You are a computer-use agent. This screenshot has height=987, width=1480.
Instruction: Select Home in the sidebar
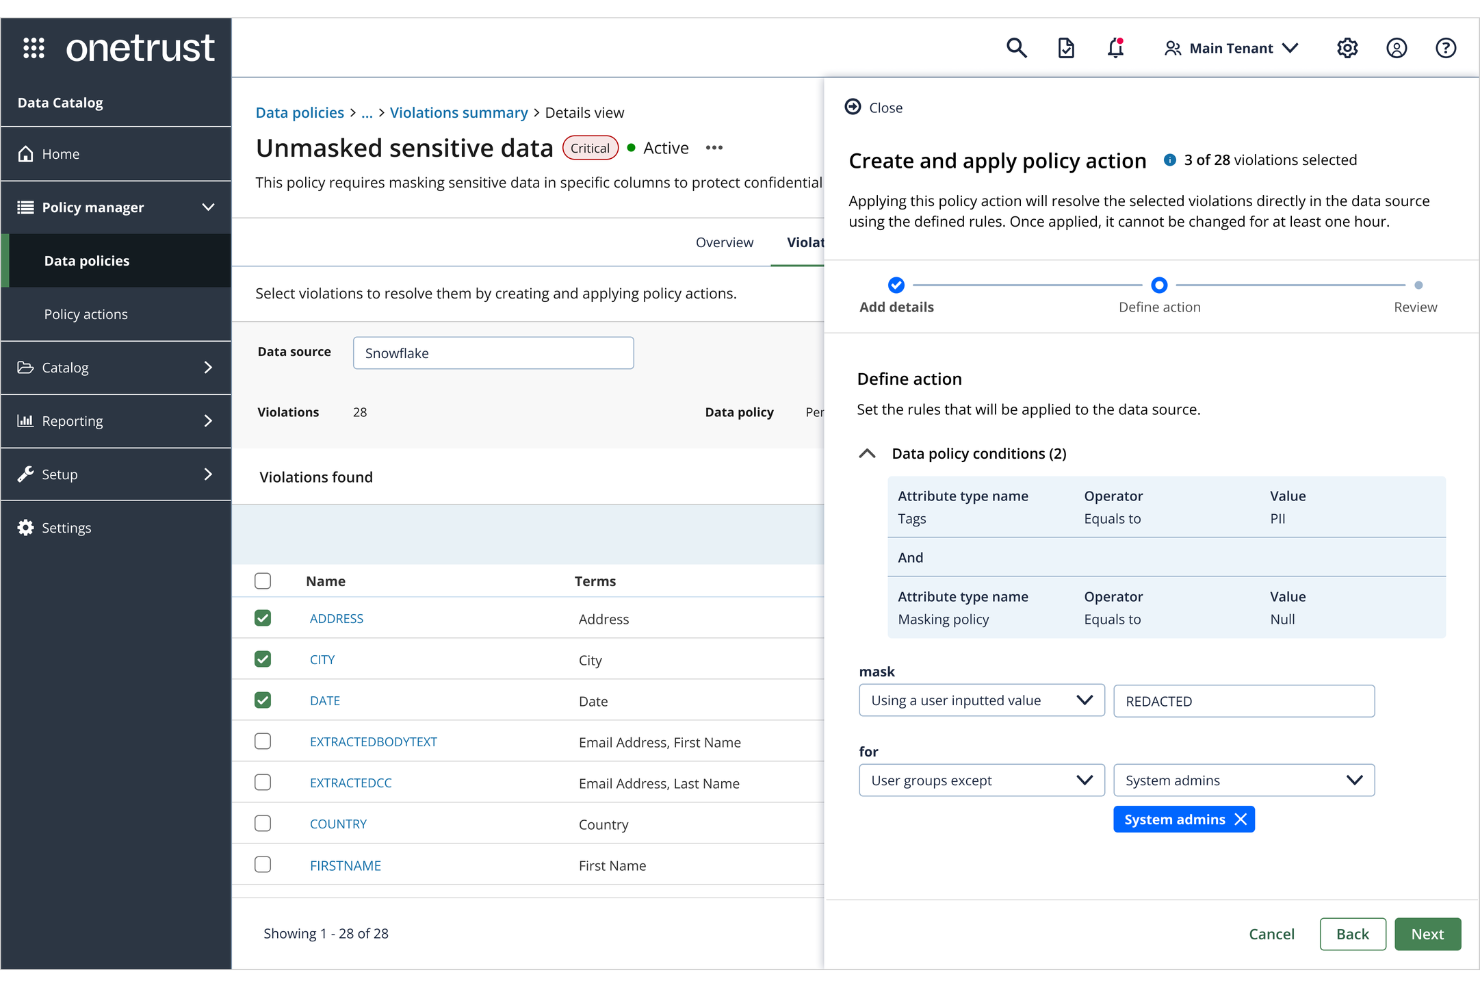[x=58, y=153]
